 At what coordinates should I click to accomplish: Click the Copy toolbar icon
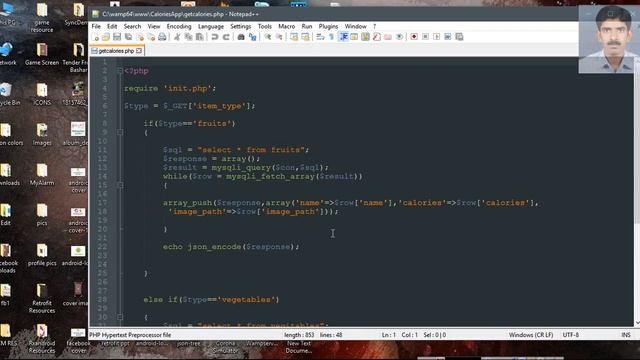coord(188,37)
